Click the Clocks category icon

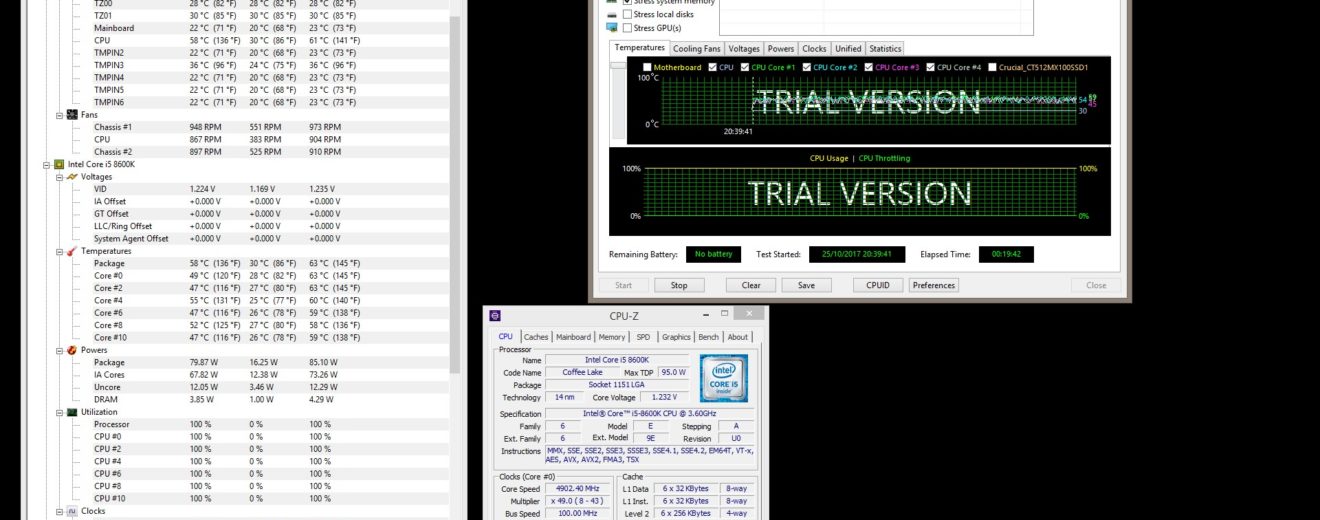click(72, 511)
